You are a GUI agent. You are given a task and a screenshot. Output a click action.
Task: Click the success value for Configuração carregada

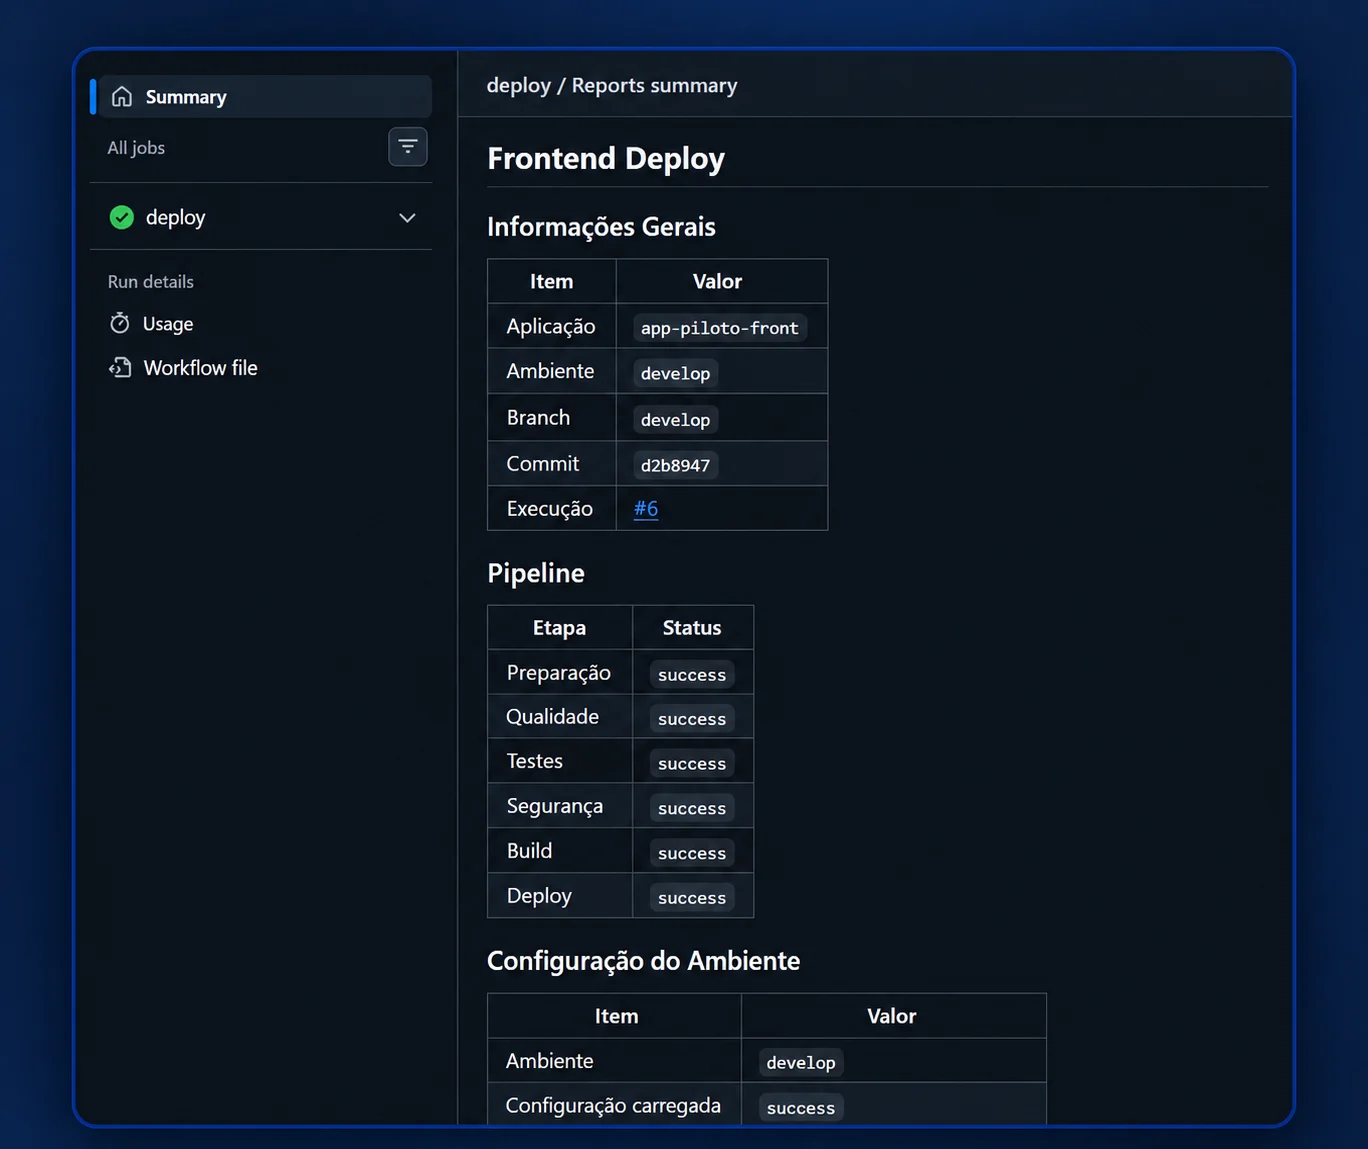[801, 1108]
